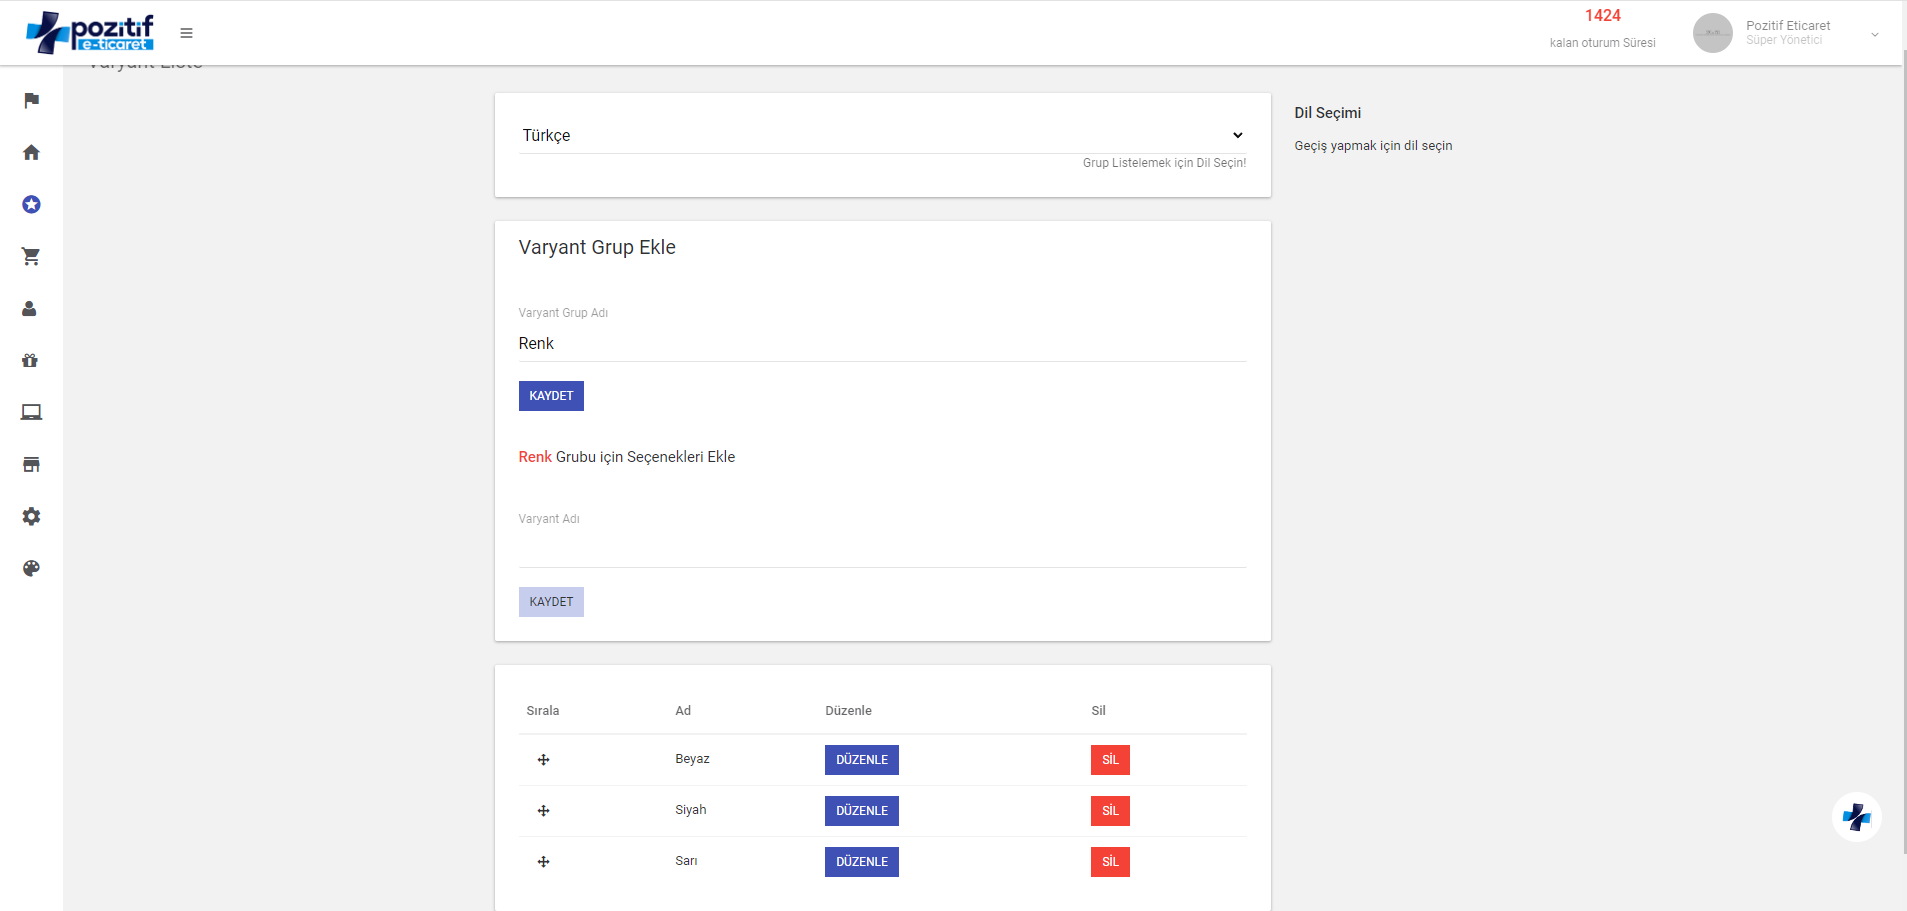Open the storefront sidebar icon
The width and height of the screenshot is (1907, 911).
(x=31, y=464)
